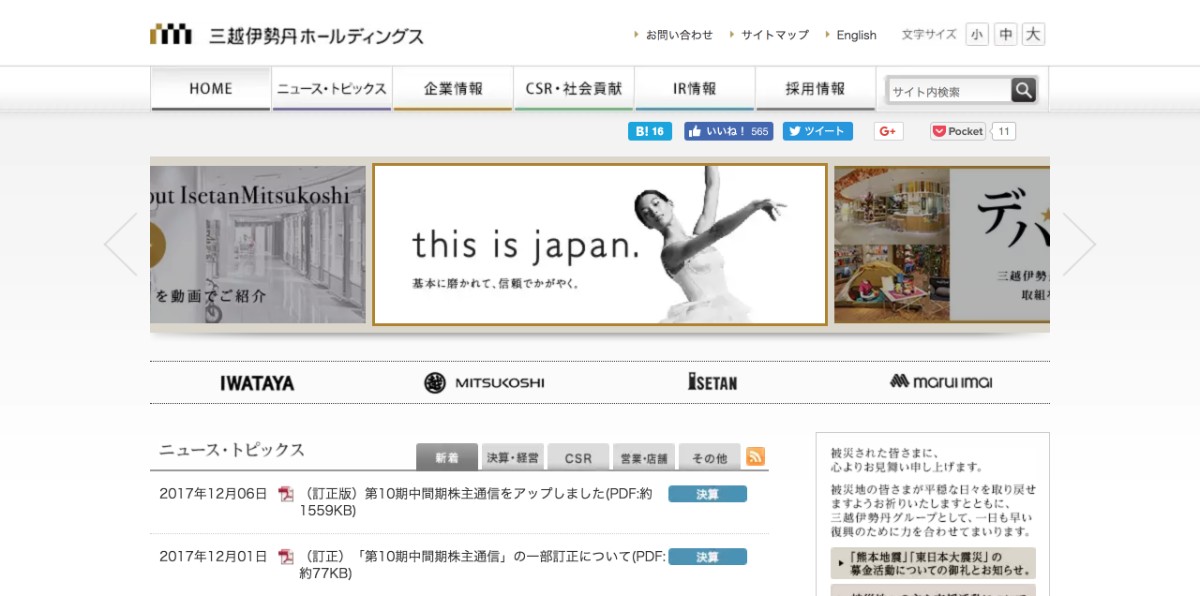The height and width of the screenshot is (596, 1200).
Task: Click Pocket count bubble 11
Action: click(1004, 131)
